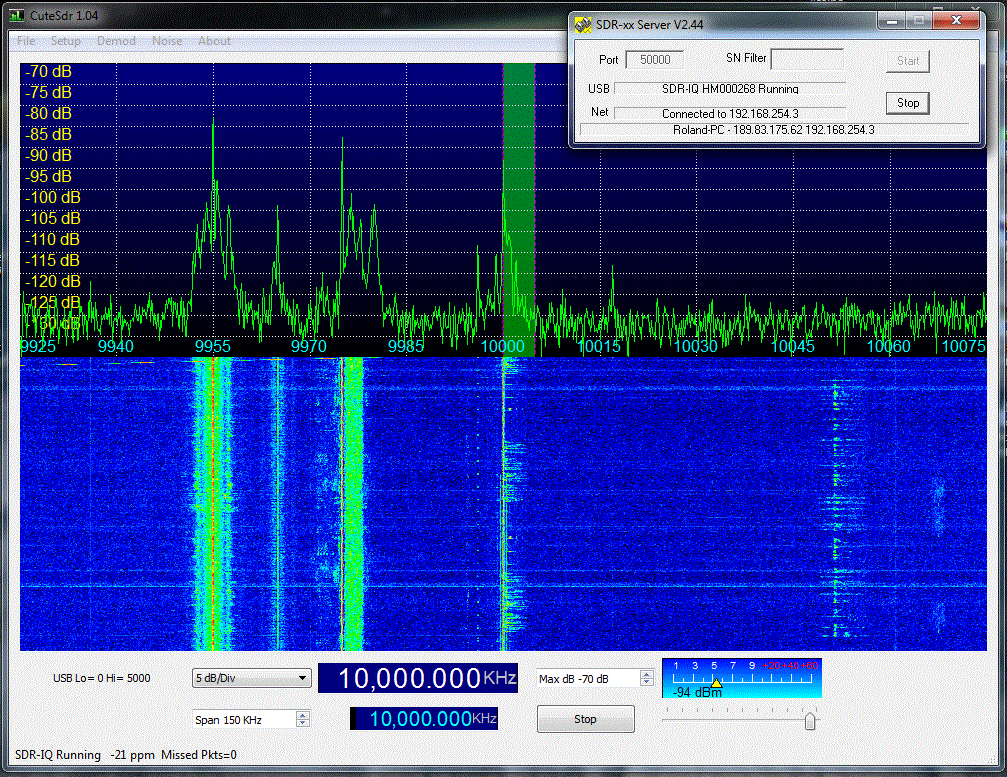Open the Setup menu
The width and height of the screenshot is (1007, 777).
(x=66, y=41)
